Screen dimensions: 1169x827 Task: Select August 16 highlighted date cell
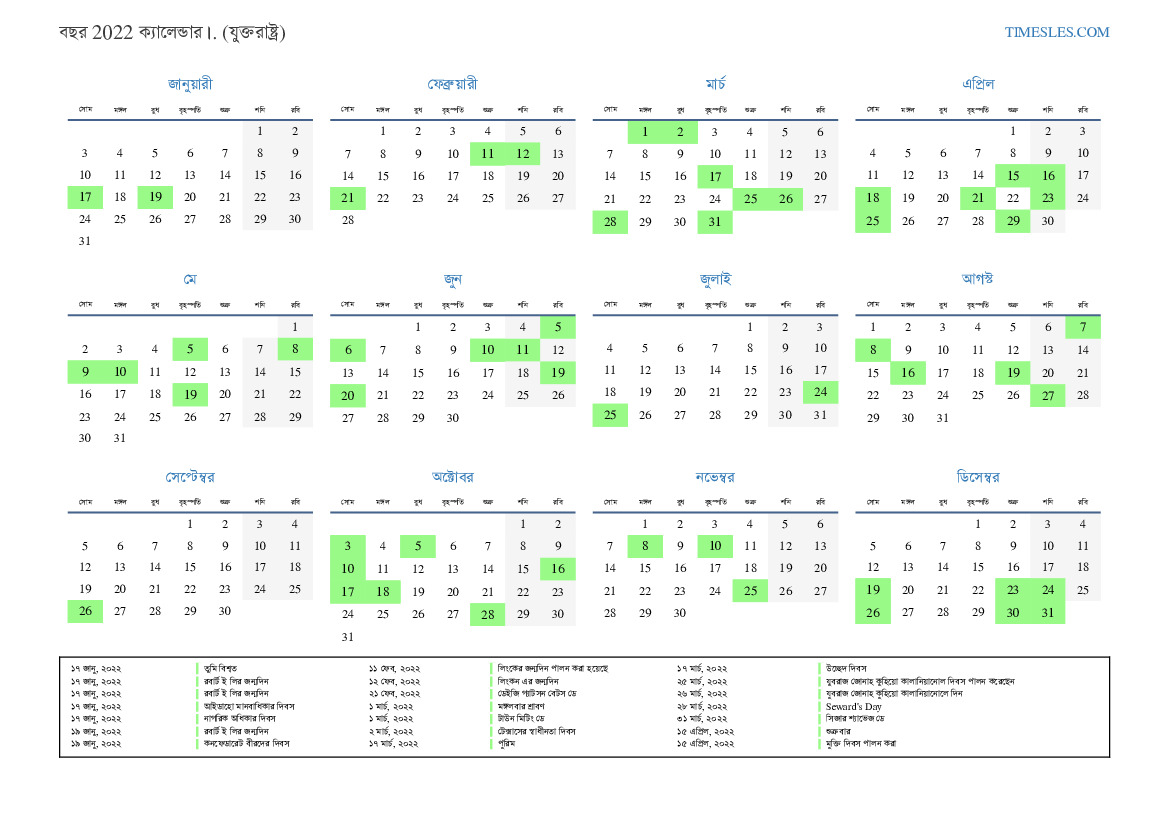[908, 373]
